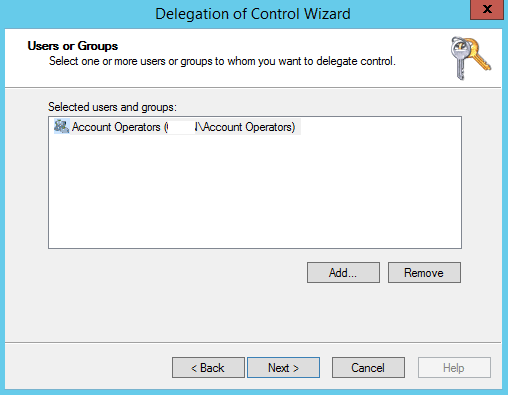The width and height of the screenshot is (508, 395).
Task: Click the 'Selected users and groups' label
Action: [112, 107]
